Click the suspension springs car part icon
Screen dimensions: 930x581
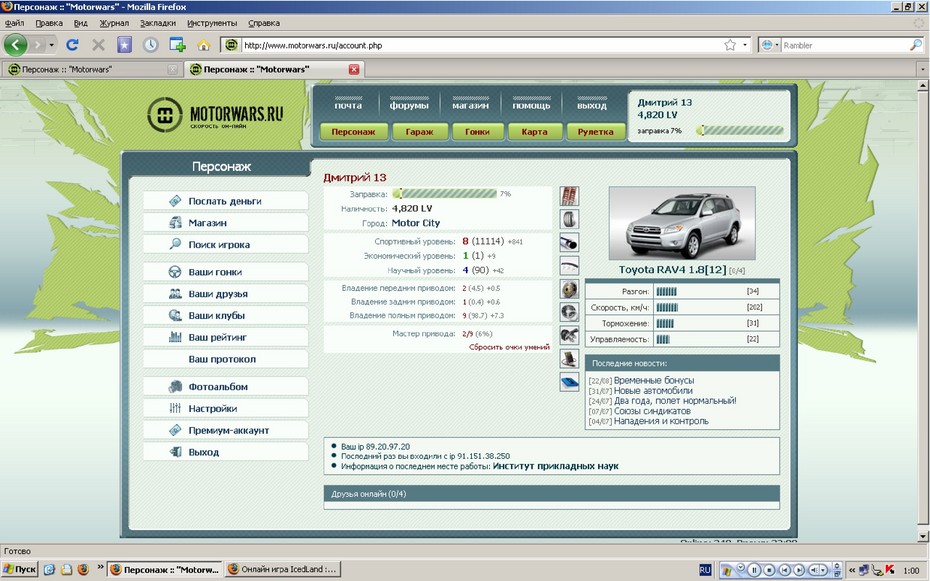pyautogui.click(x=569, y=196)
